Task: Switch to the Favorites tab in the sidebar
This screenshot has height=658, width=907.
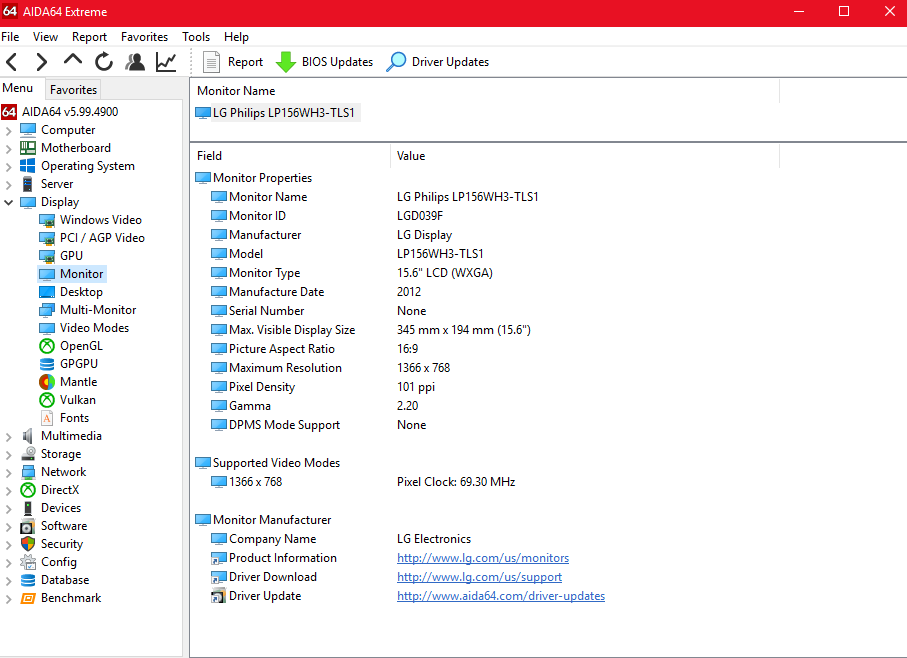Action: [x=73, y=90]
